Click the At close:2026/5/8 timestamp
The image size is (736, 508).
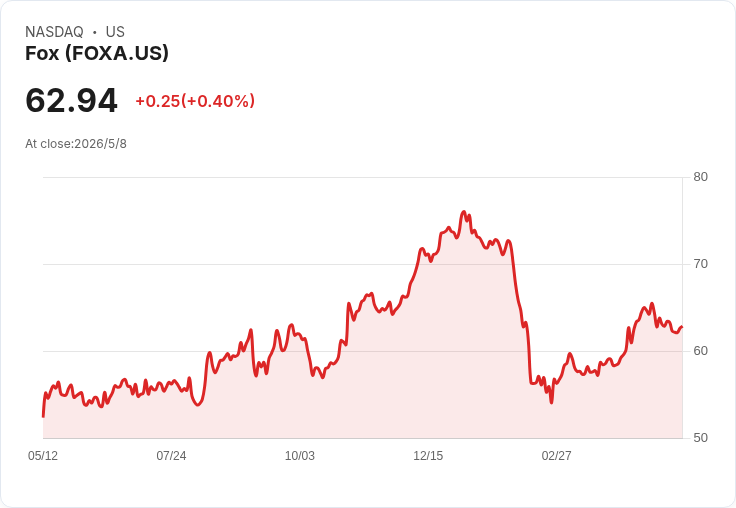click(76, 144)
